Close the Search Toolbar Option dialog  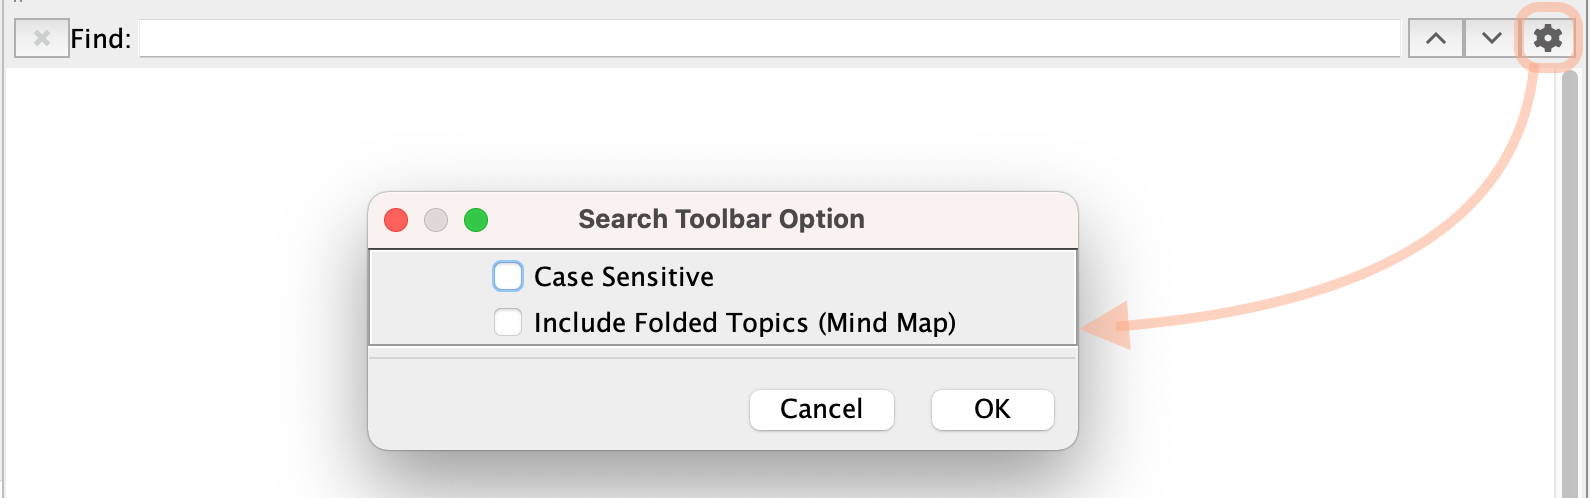point(396,220)
